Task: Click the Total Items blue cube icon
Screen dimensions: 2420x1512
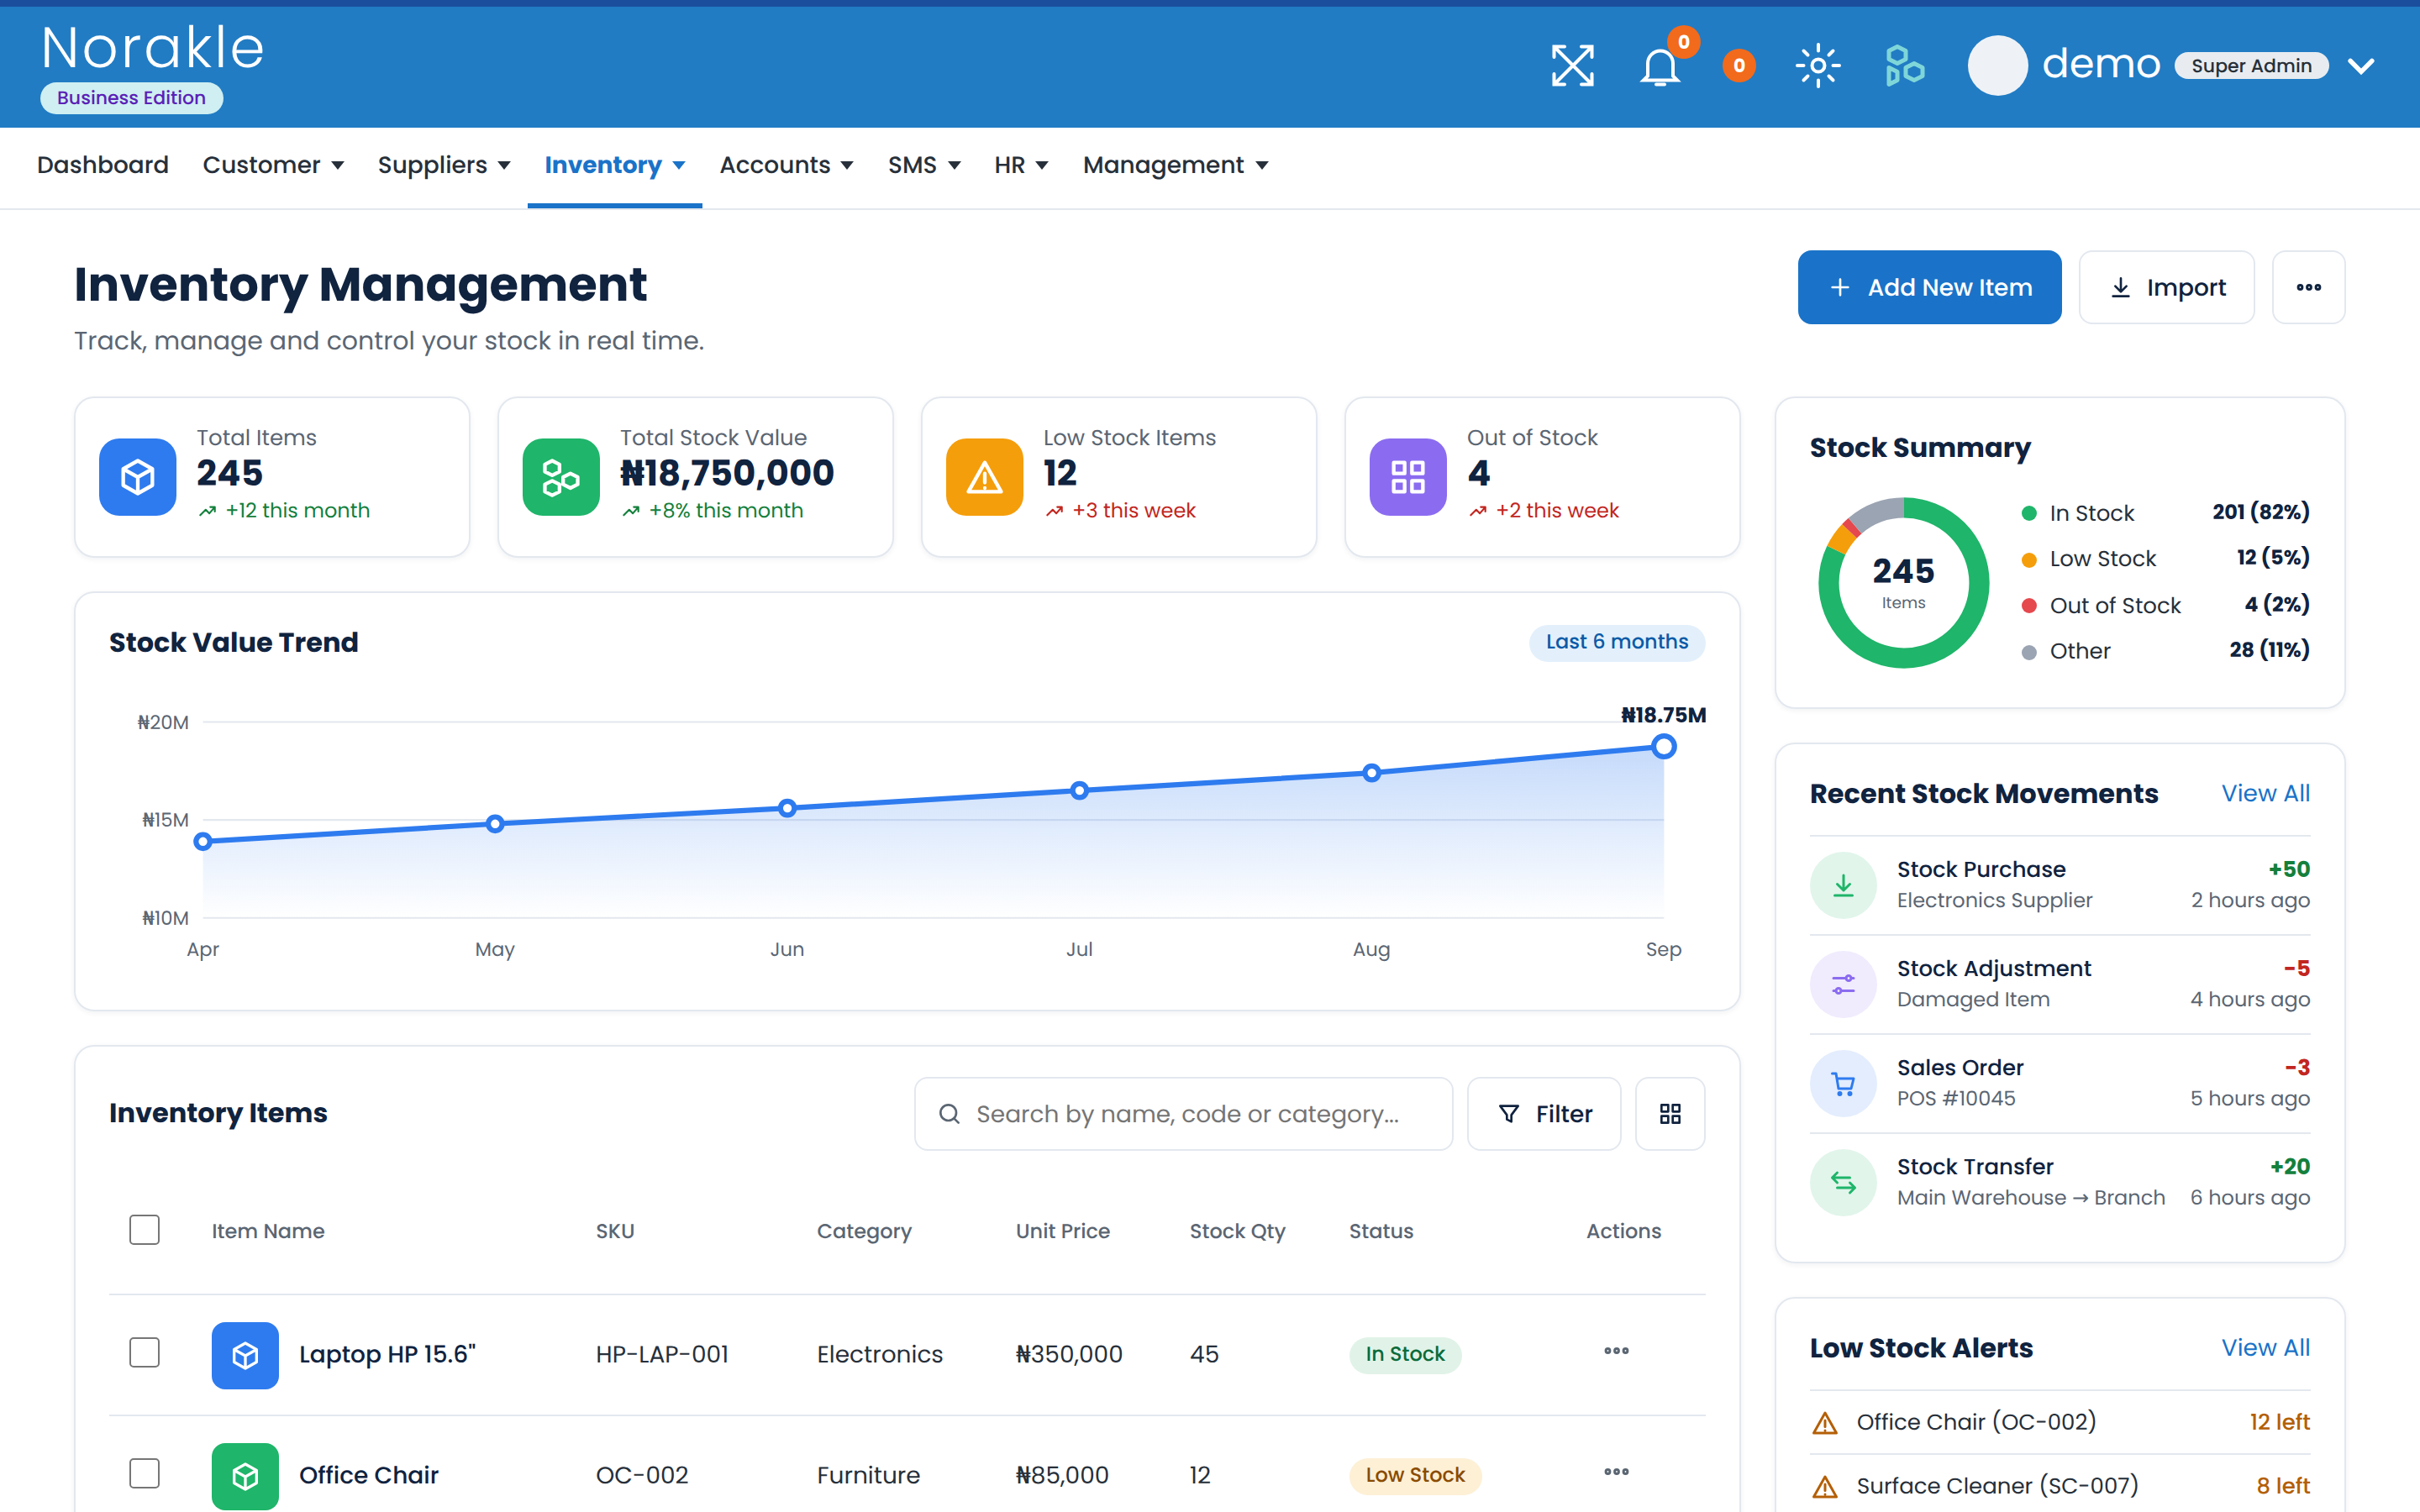Action: (138, 477)
